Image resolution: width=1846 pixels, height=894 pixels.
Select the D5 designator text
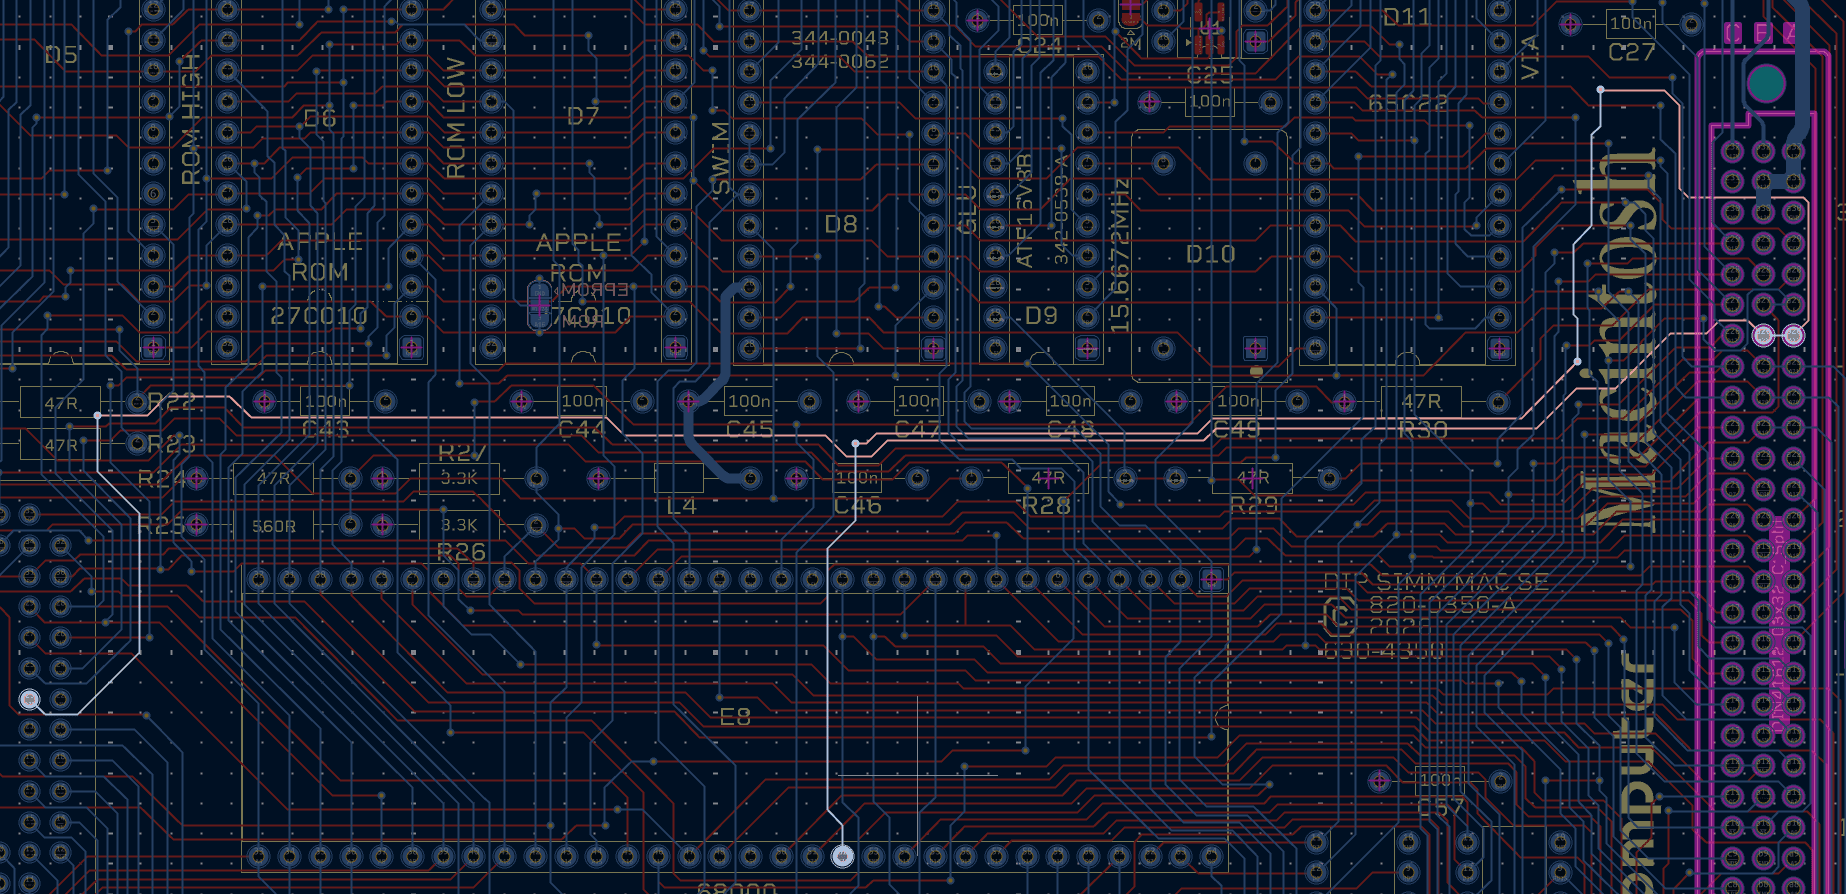(x=61, y=56)
